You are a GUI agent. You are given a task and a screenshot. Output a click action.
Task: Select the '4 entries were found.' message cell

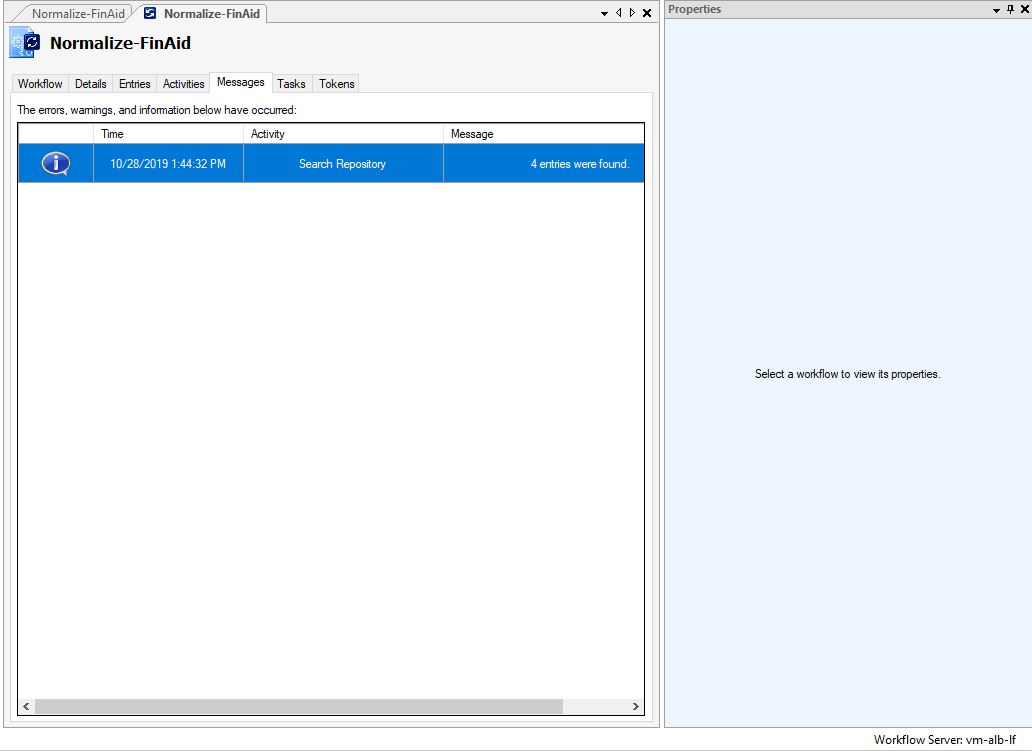[544, 163]
